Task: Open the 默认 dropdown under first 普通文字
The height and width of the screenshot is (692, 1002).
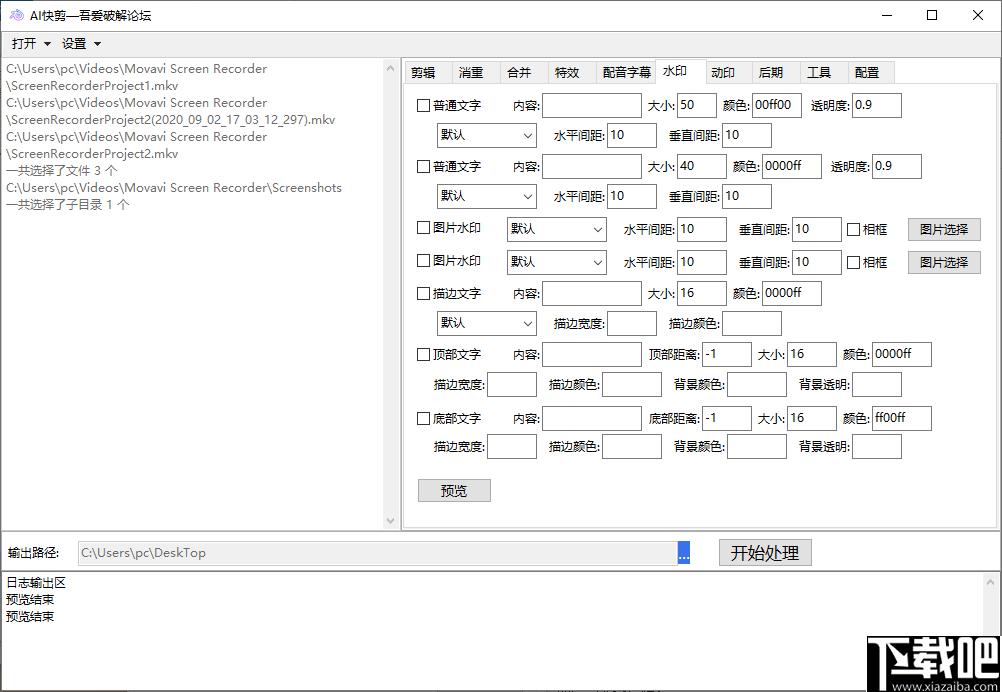Action: (486, 135)
